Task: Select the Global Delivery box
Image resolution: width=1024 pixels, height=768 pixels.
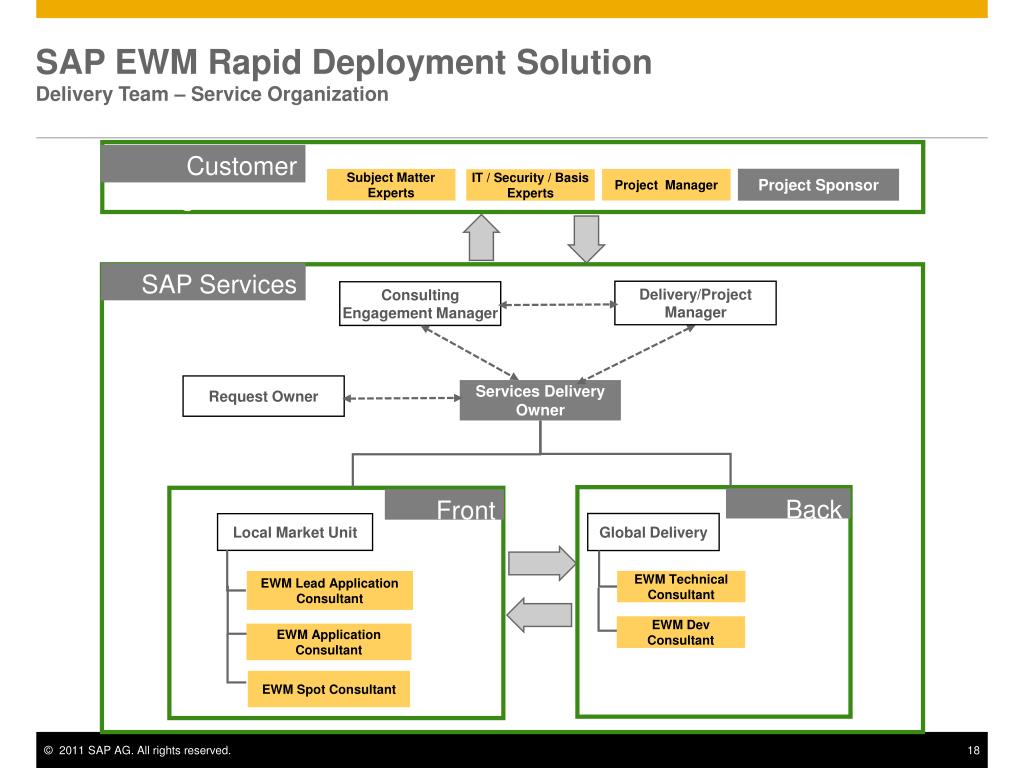Action: [653, 532]
